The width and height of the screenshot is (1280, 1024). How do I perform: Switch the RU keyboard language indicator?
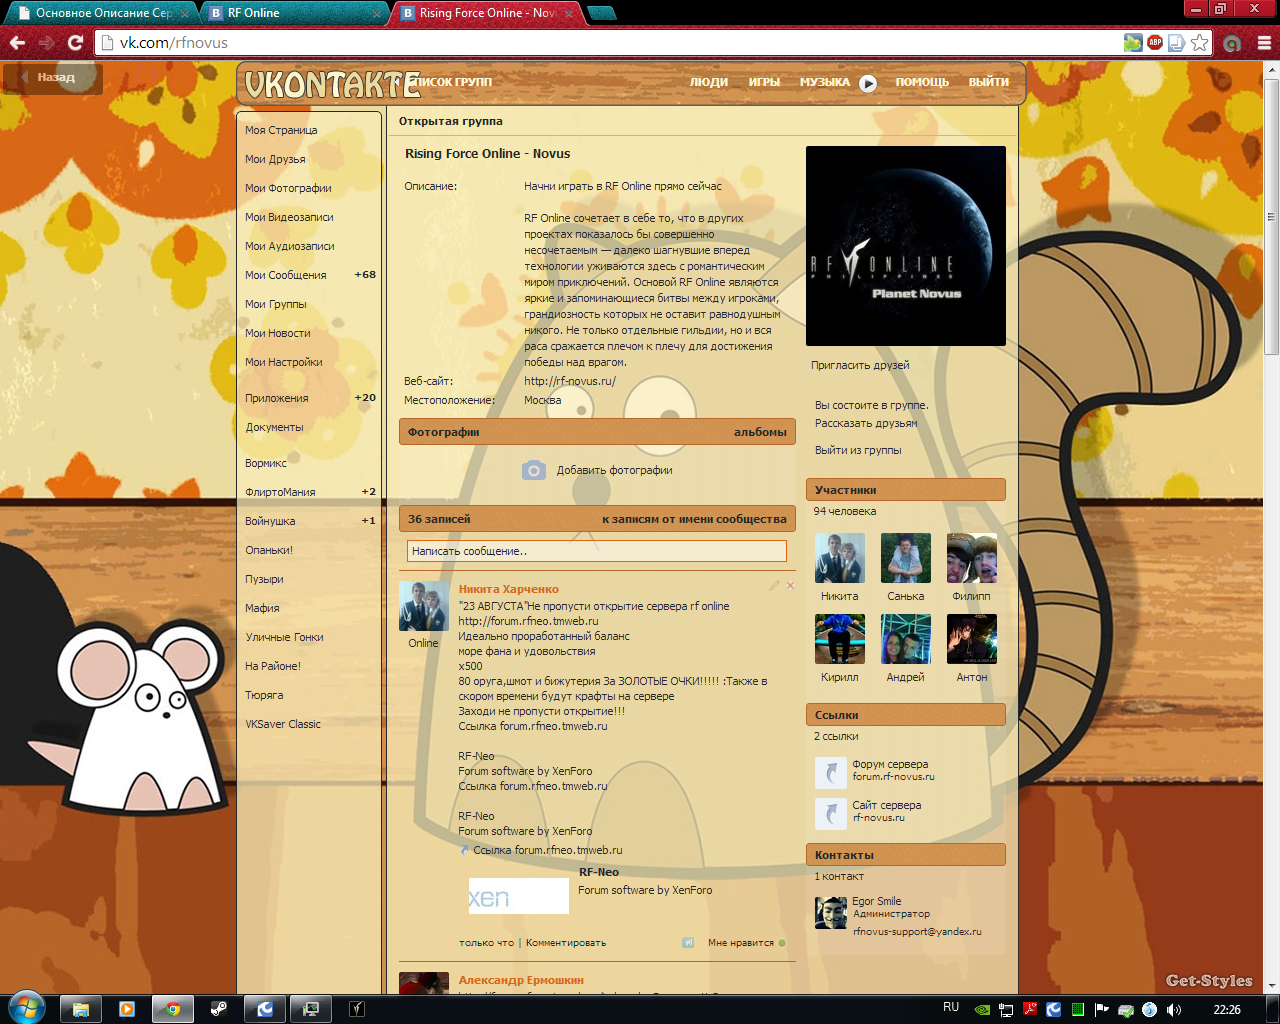[x=951, y=1008]
